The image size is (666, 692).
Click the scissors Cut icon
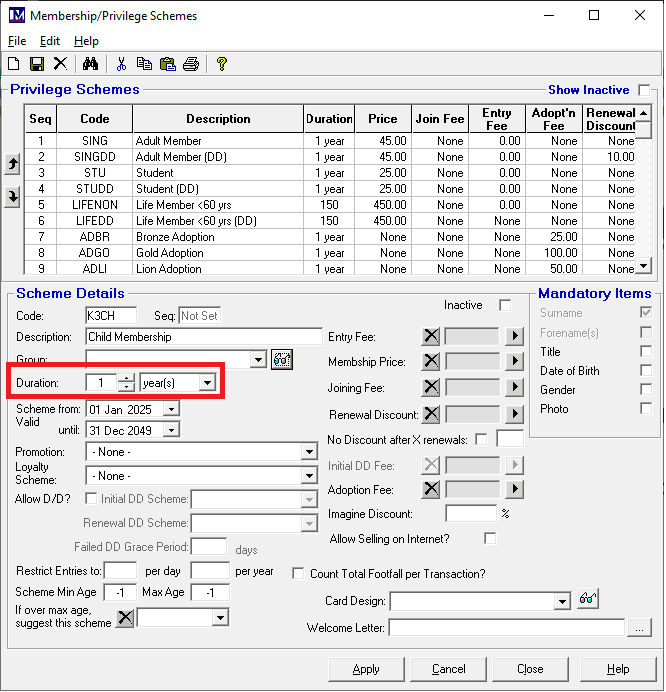point(121,64)
